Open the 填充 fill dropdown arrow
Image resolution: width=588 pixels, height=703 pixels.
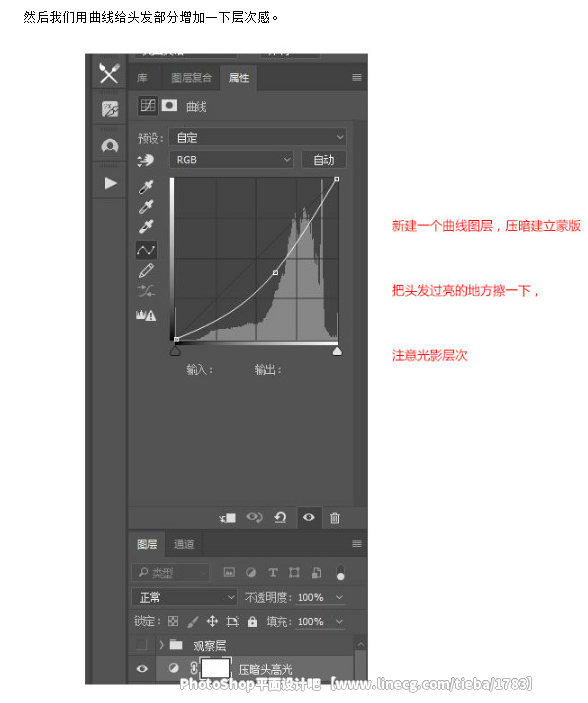tap(339, 621)
